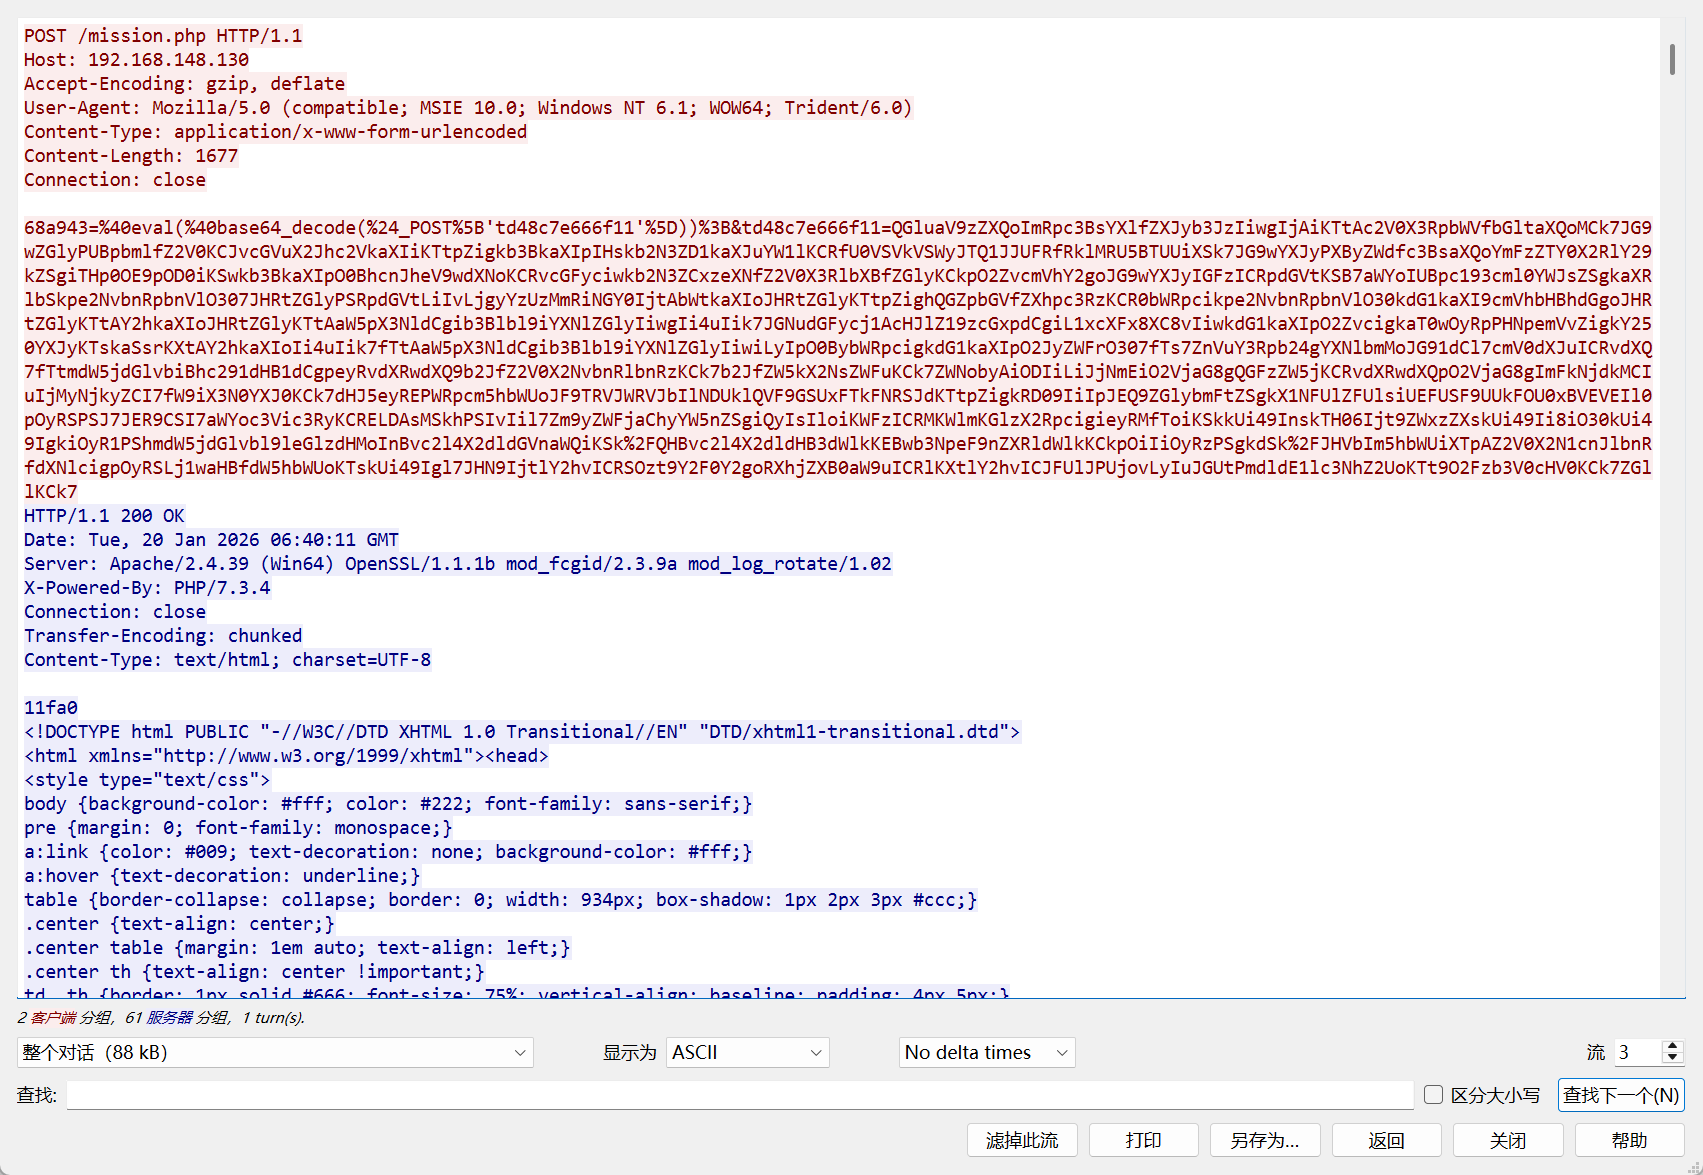This screenshot has height=1175, width=1703.
Task: Click the POST /mission.php HTTP/1.1 request line
Action: tap(163, 36)
